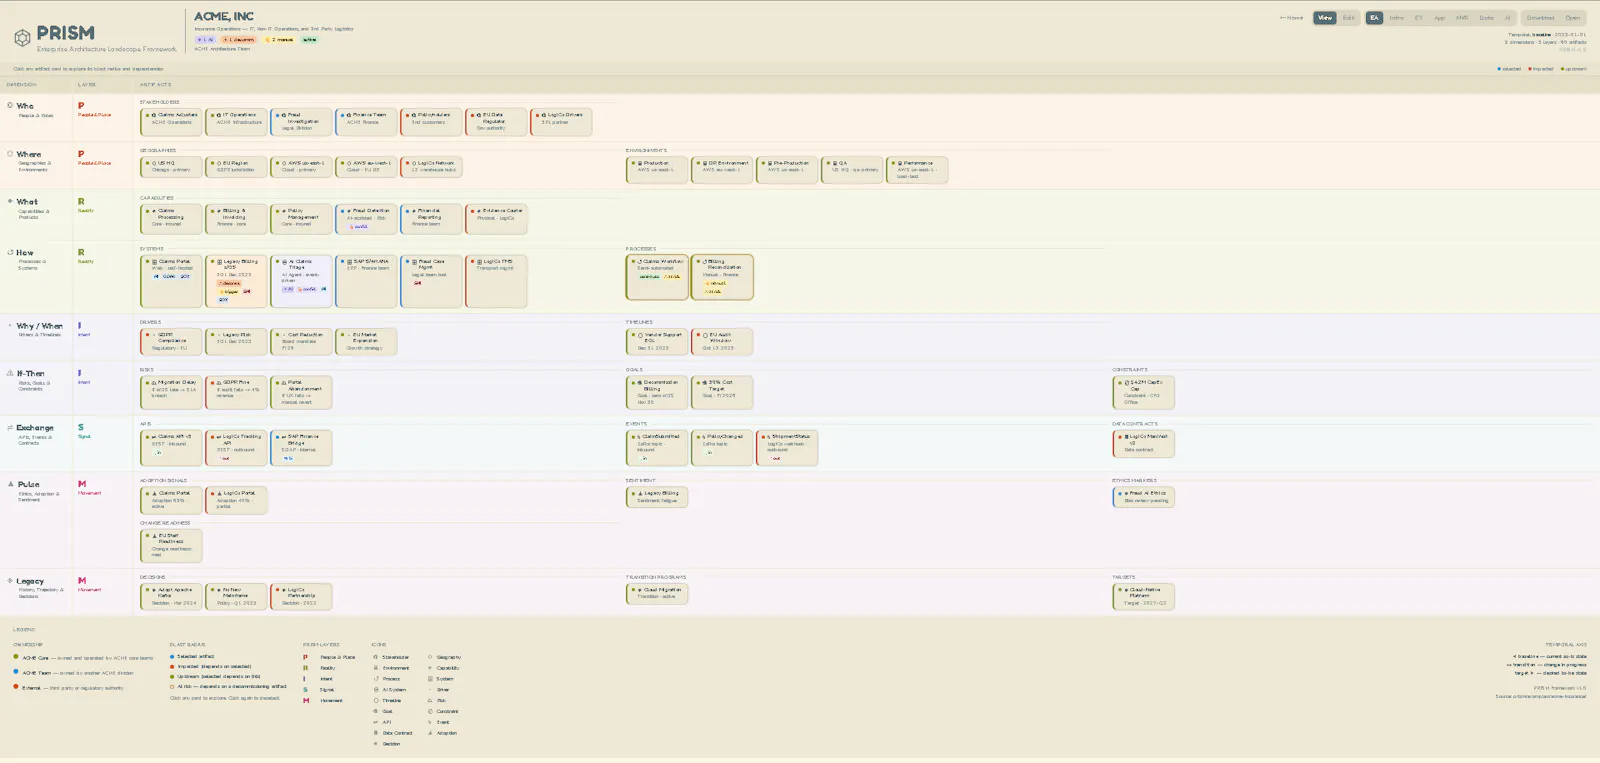Select the Fraud Detection capability card
Screen dimensions: 1600x763
click(366, 219)
